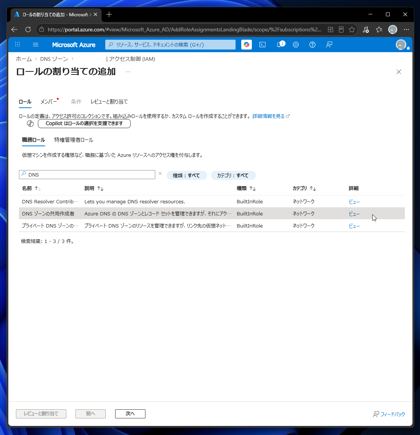Viewport: 420px width, 435px height.
Task: Select the 職務ロール sub-tab
Action: point(33,140)
